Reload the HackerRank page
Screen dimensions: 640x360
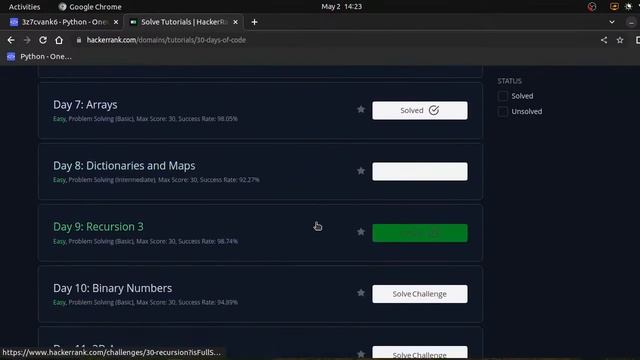tap(43, 40)
